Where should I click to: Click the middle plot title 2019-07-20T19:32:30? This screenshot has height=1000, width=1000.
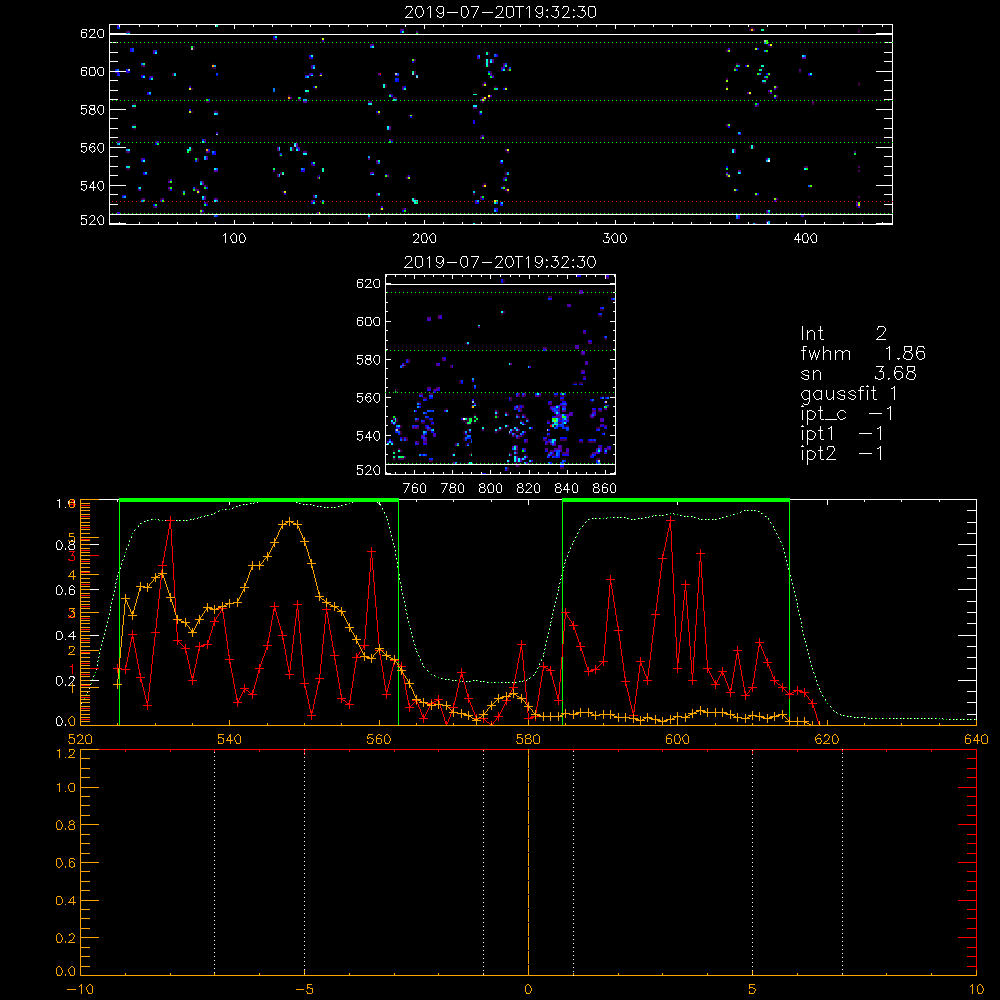click(500, 262)
